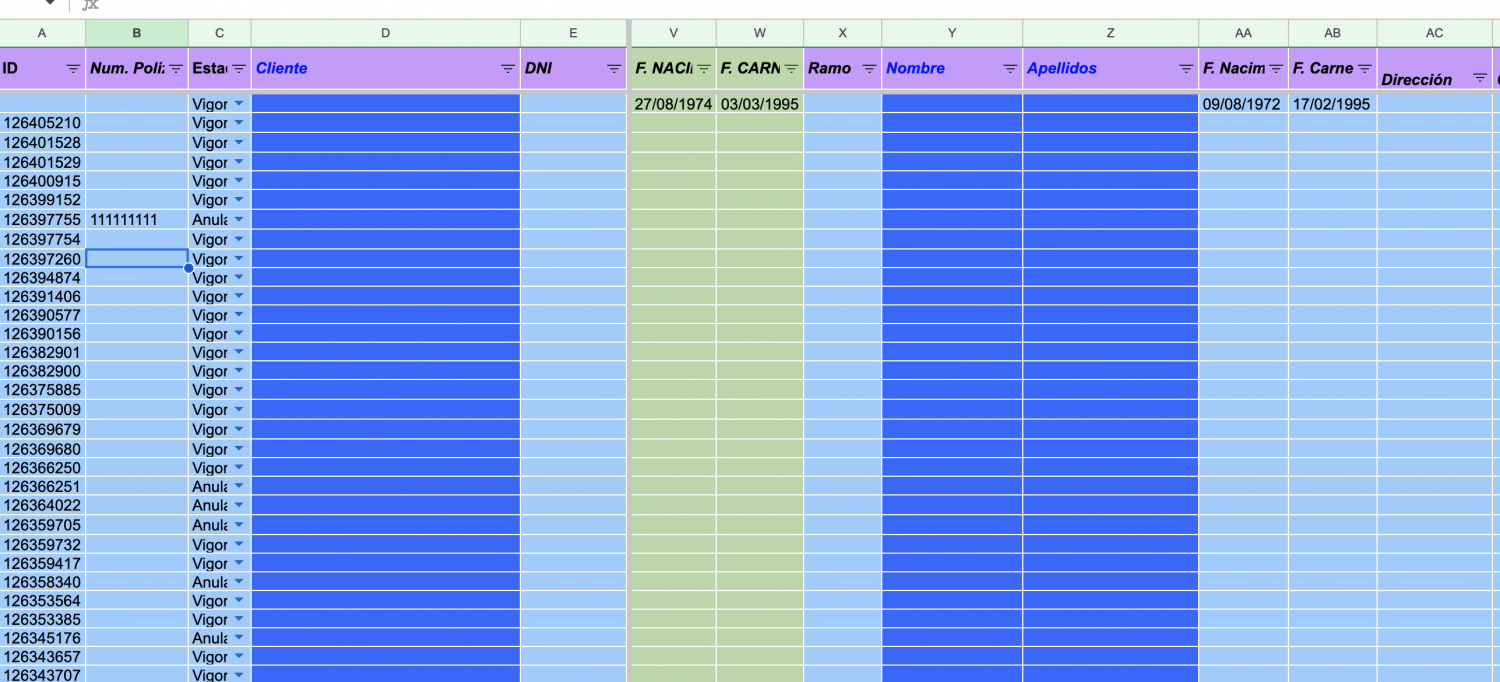Expand the status dropdown in row 126391406
This screenshot has width=1500, height=682.
point(239,297)
